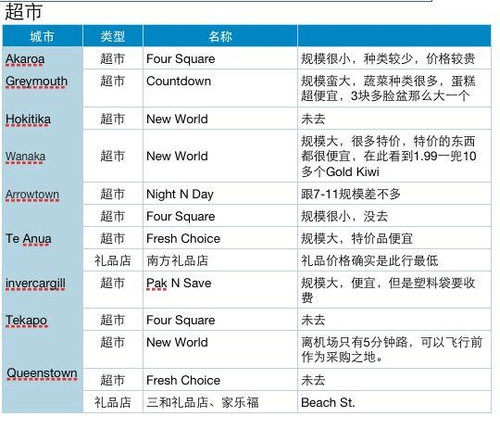Click 礼品店 type in the Beach St. row
Viewport: 500px width, 429px height.
[113, 402]
